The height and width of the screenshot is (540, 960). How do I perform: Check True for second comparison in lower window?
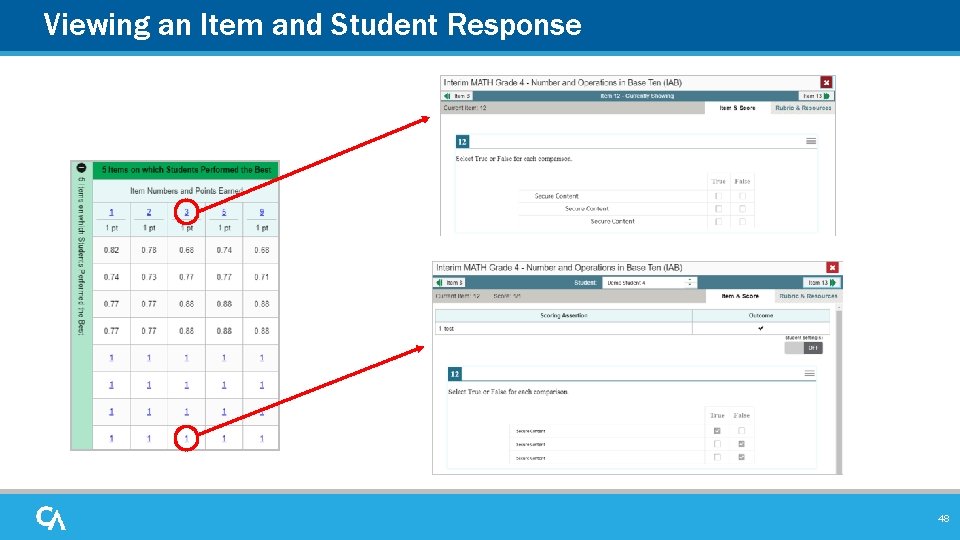(x=717, y=444)
